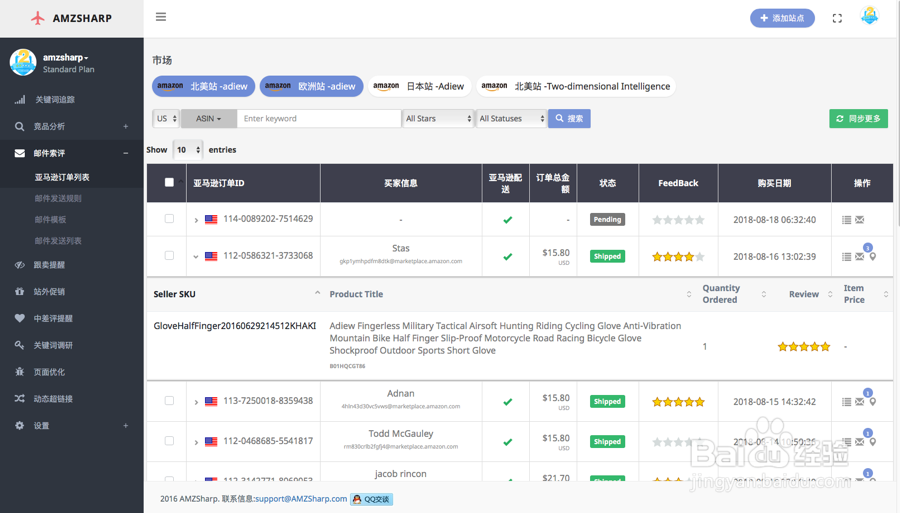
Task: Click the 同步更多 sync button
Action: pyautogui.click(x=858, y=118)
